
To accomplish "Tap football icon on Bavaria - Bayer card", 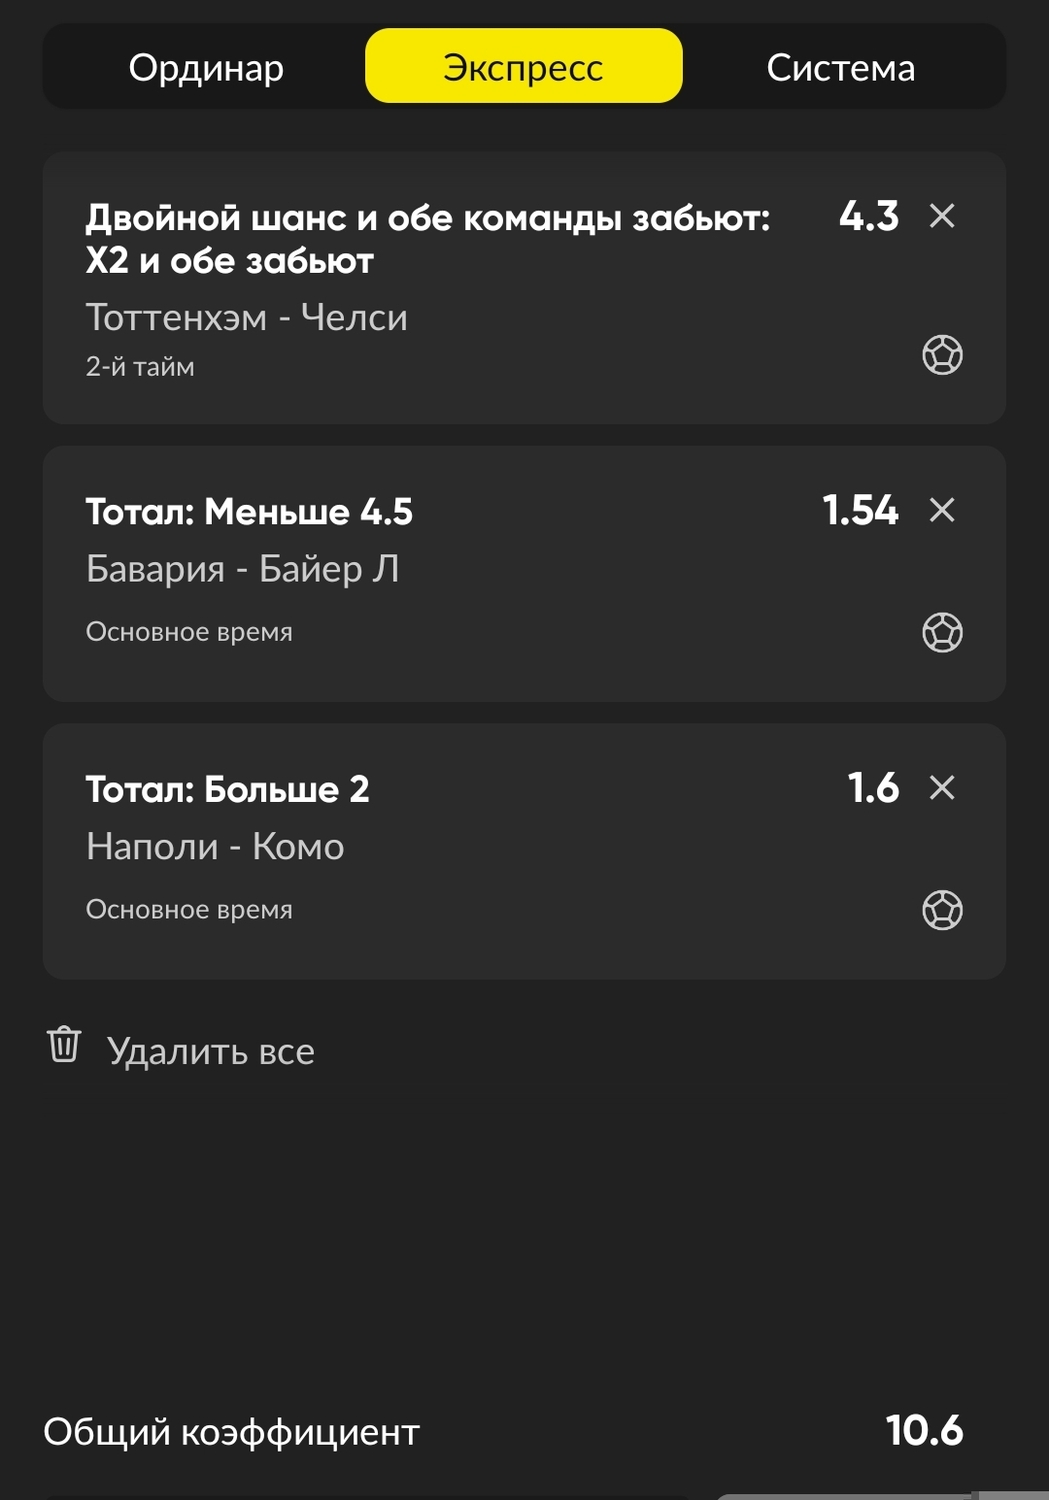I will (942, 632).
